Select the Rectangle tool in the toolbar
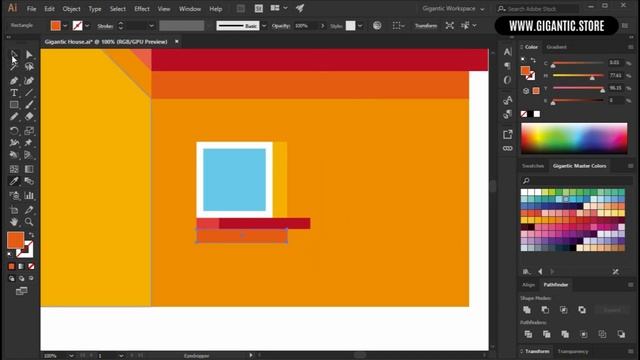Image resolution: width=640 pixels, height=360 pixels. (x=13, y=105)
